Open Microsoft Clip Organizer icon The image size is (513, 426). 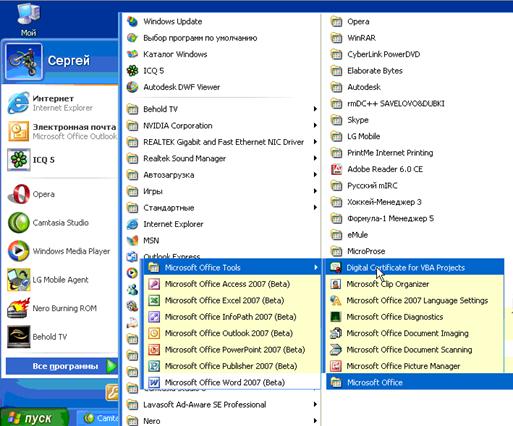tap(336, 284)
